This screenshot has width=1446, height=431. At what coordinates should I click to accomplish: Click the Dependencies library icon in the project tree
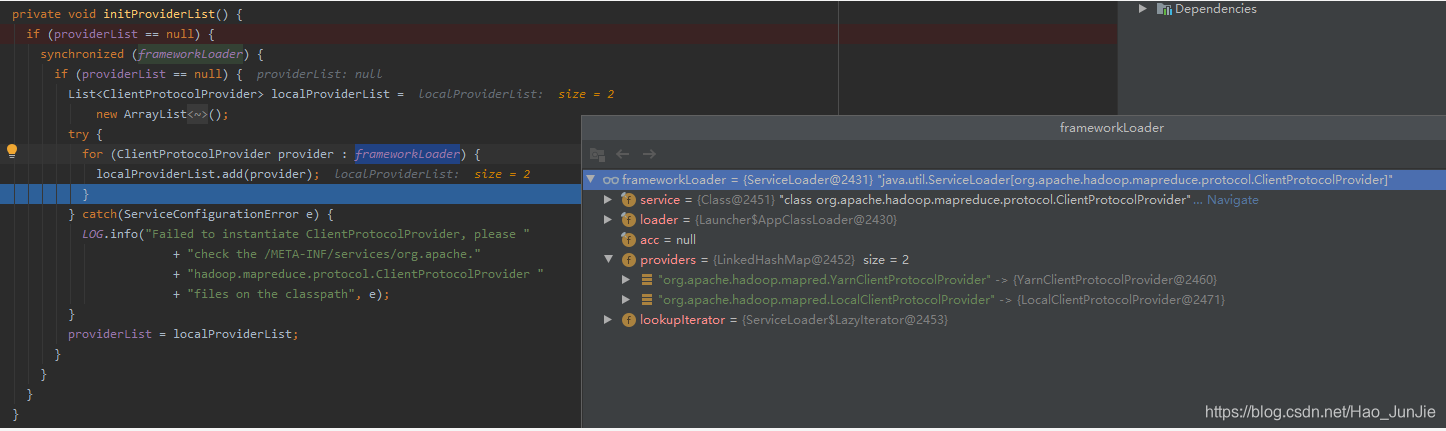pos(1164,9)
